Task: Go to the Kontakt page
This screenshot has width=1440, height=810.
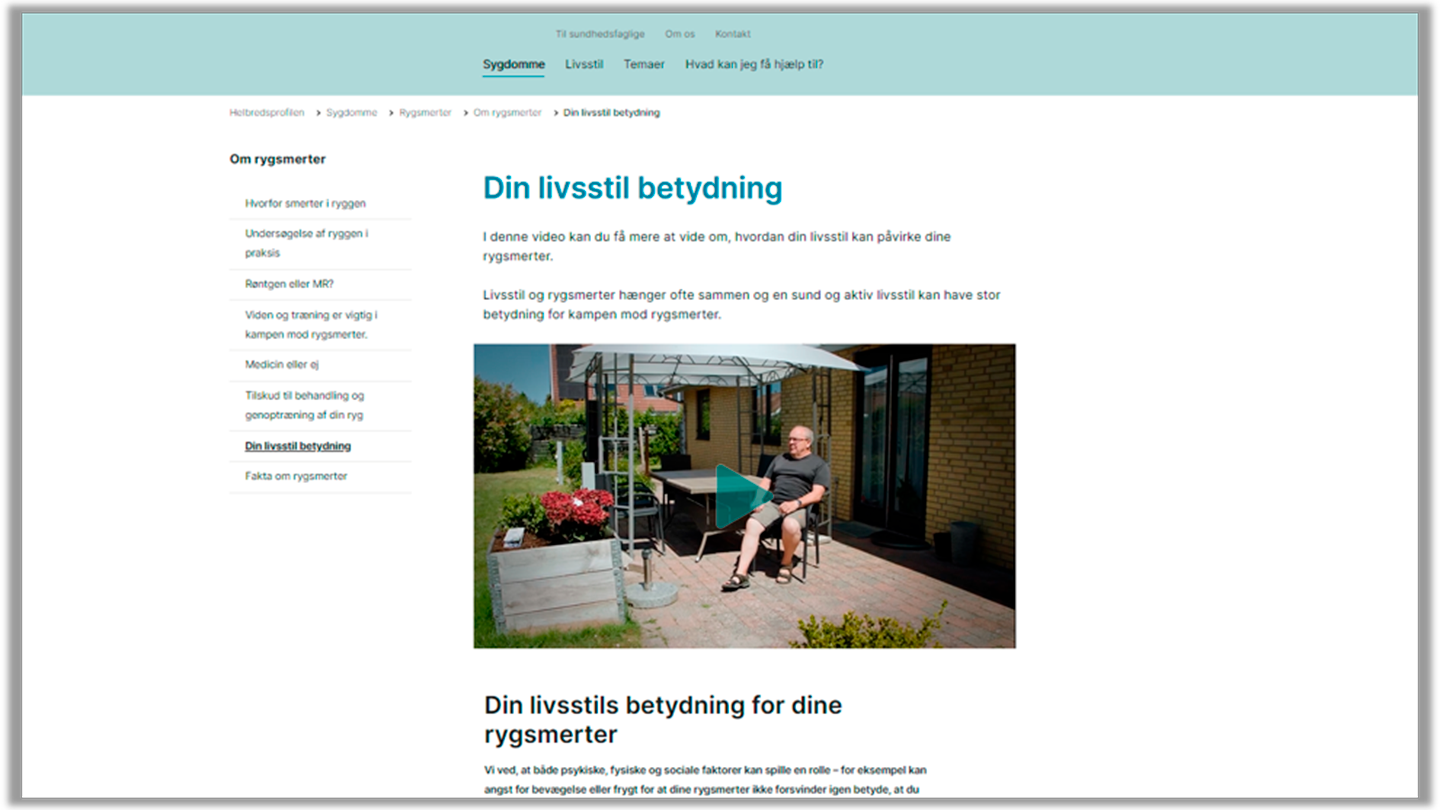Action: 732,34
